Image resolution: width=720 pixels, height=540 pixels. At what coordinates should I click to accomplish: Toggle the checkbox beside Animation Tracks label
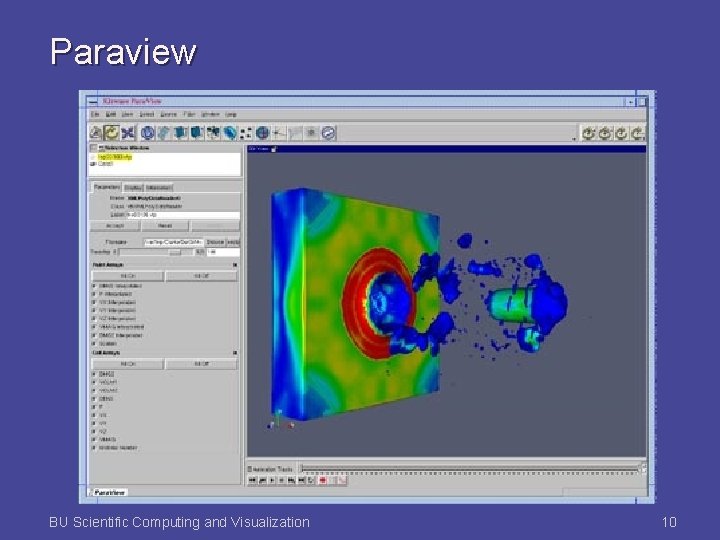coord(250,469)
